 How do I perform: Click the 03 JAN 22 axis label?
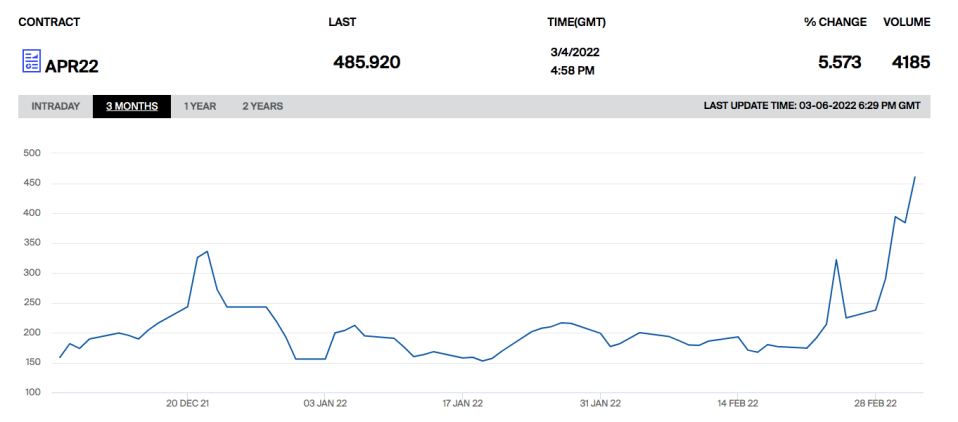pyautogui.click(x=325, y=403)
